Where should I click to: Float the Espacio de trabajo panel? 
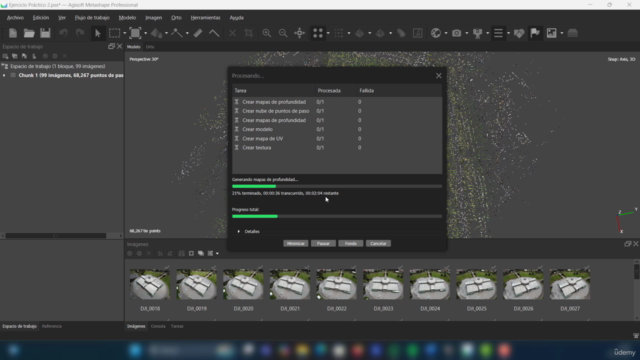[x=111, y=47]
